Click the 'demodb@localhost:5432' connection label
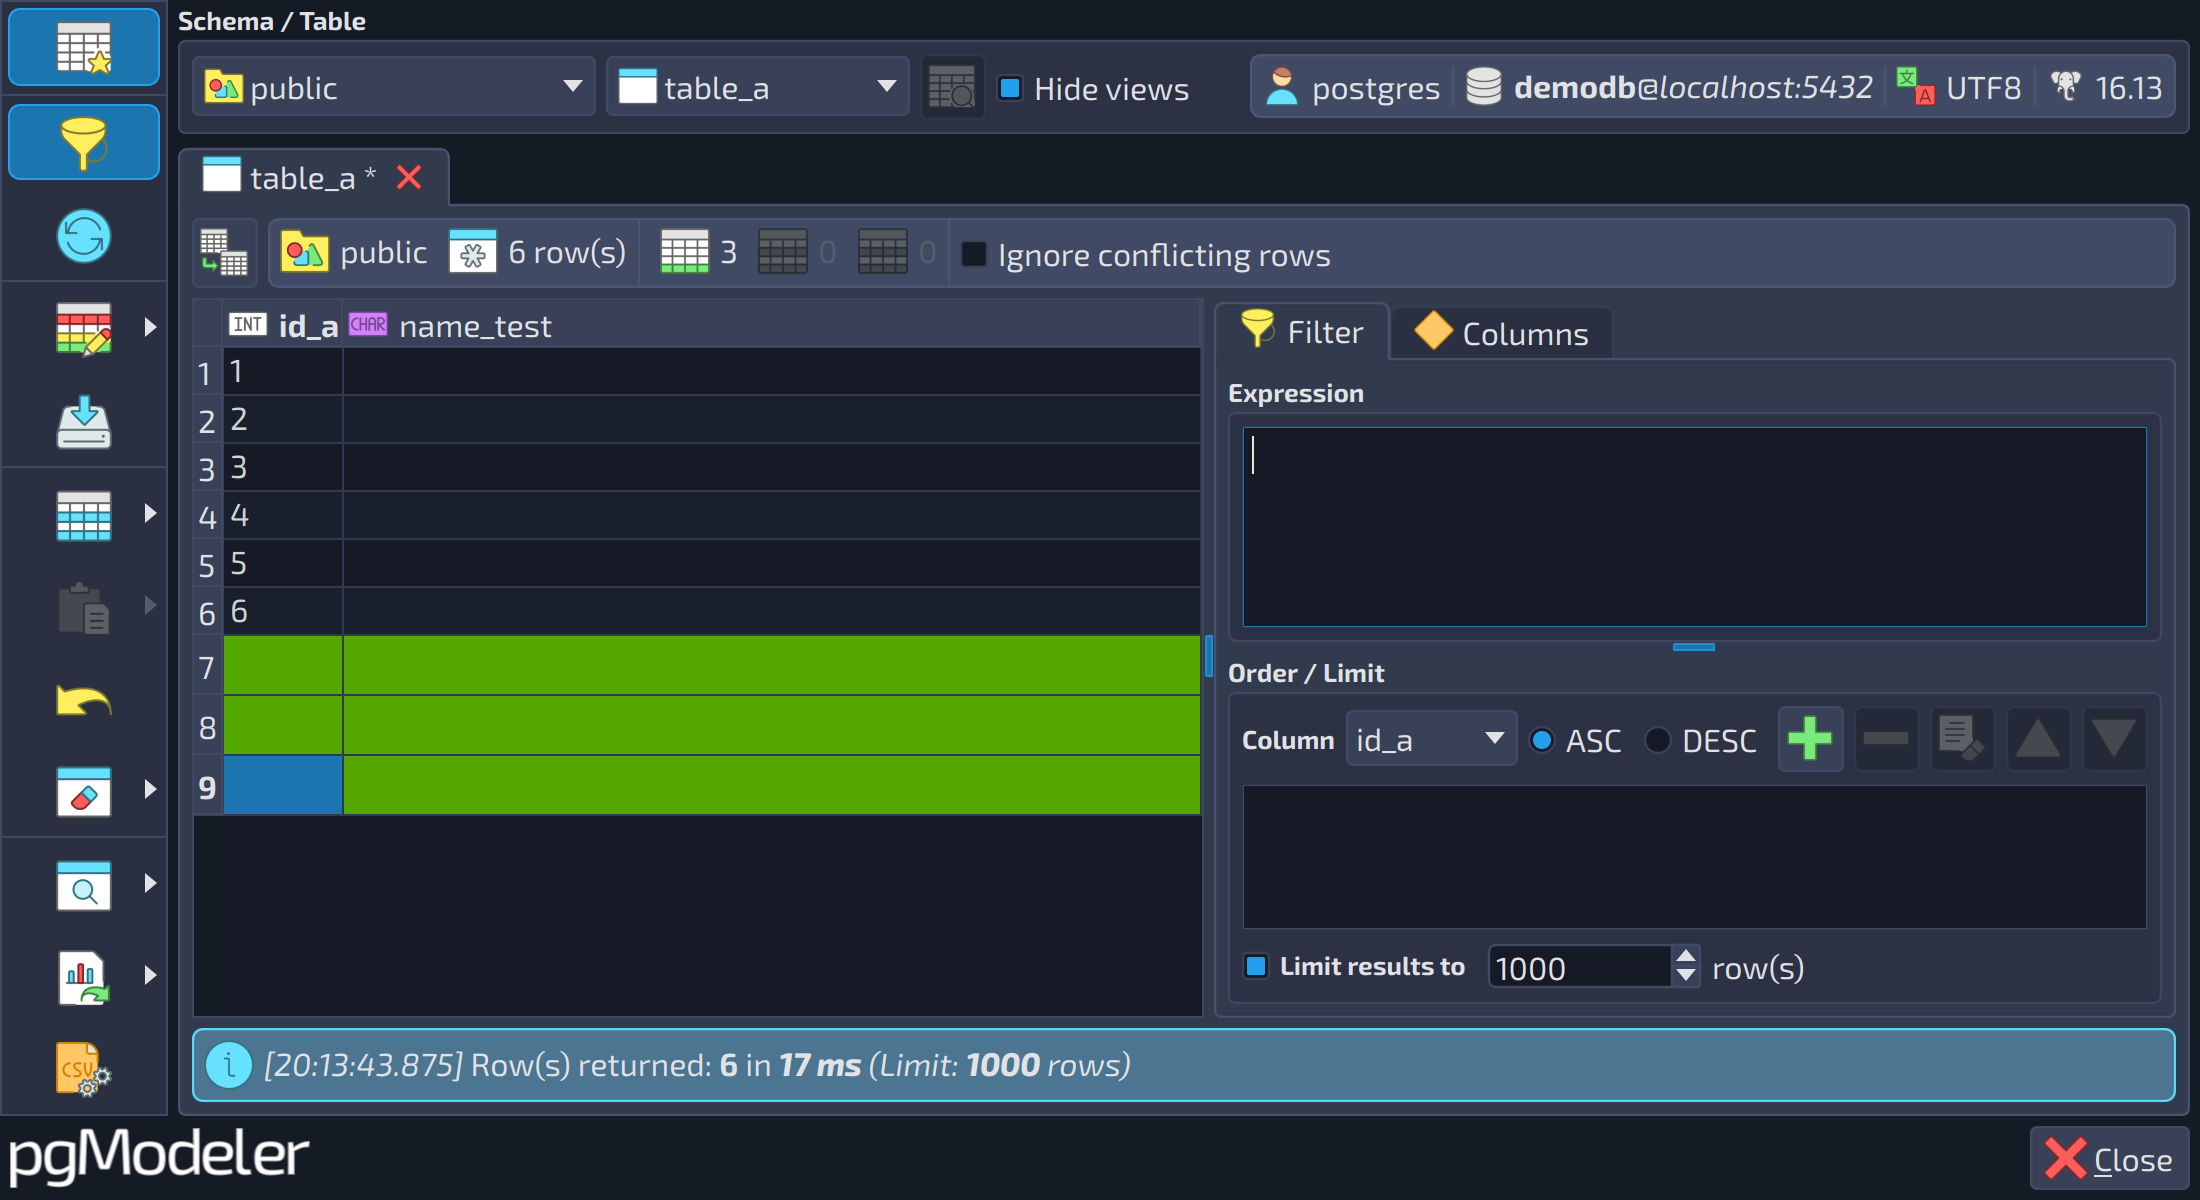The image size is (2200, 1200). coord(1693,87)
